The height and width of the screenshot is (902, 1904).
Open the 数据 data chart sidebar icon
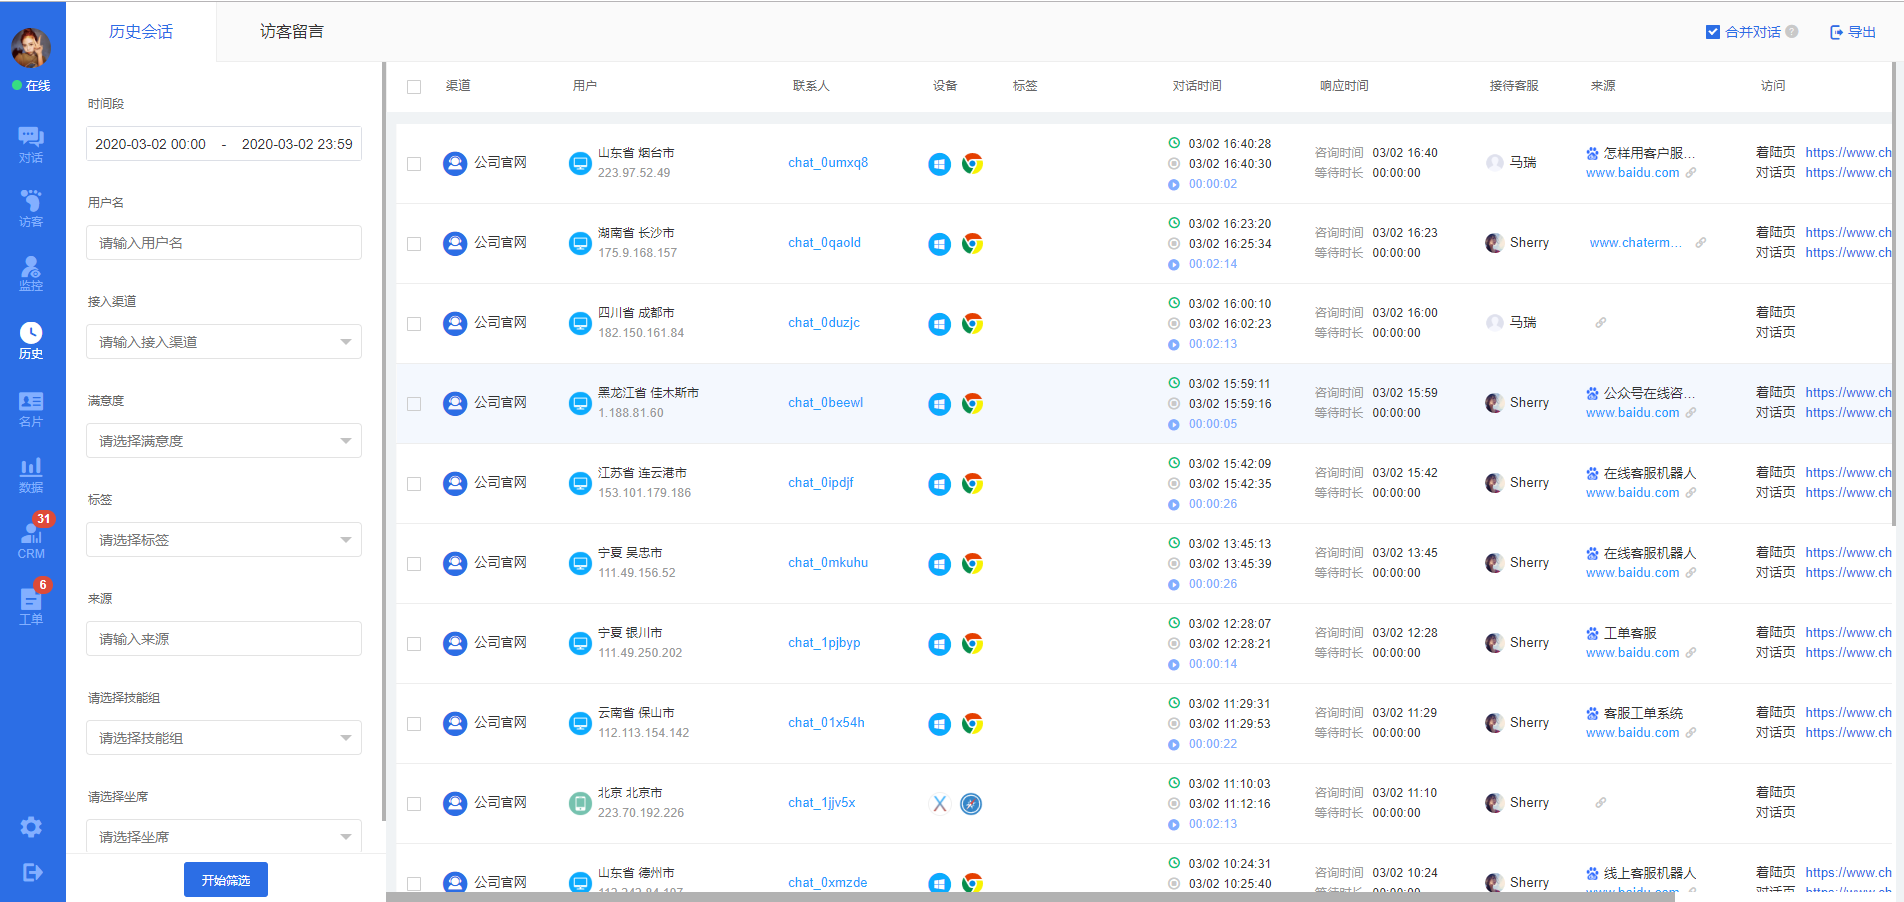point(31,474)
